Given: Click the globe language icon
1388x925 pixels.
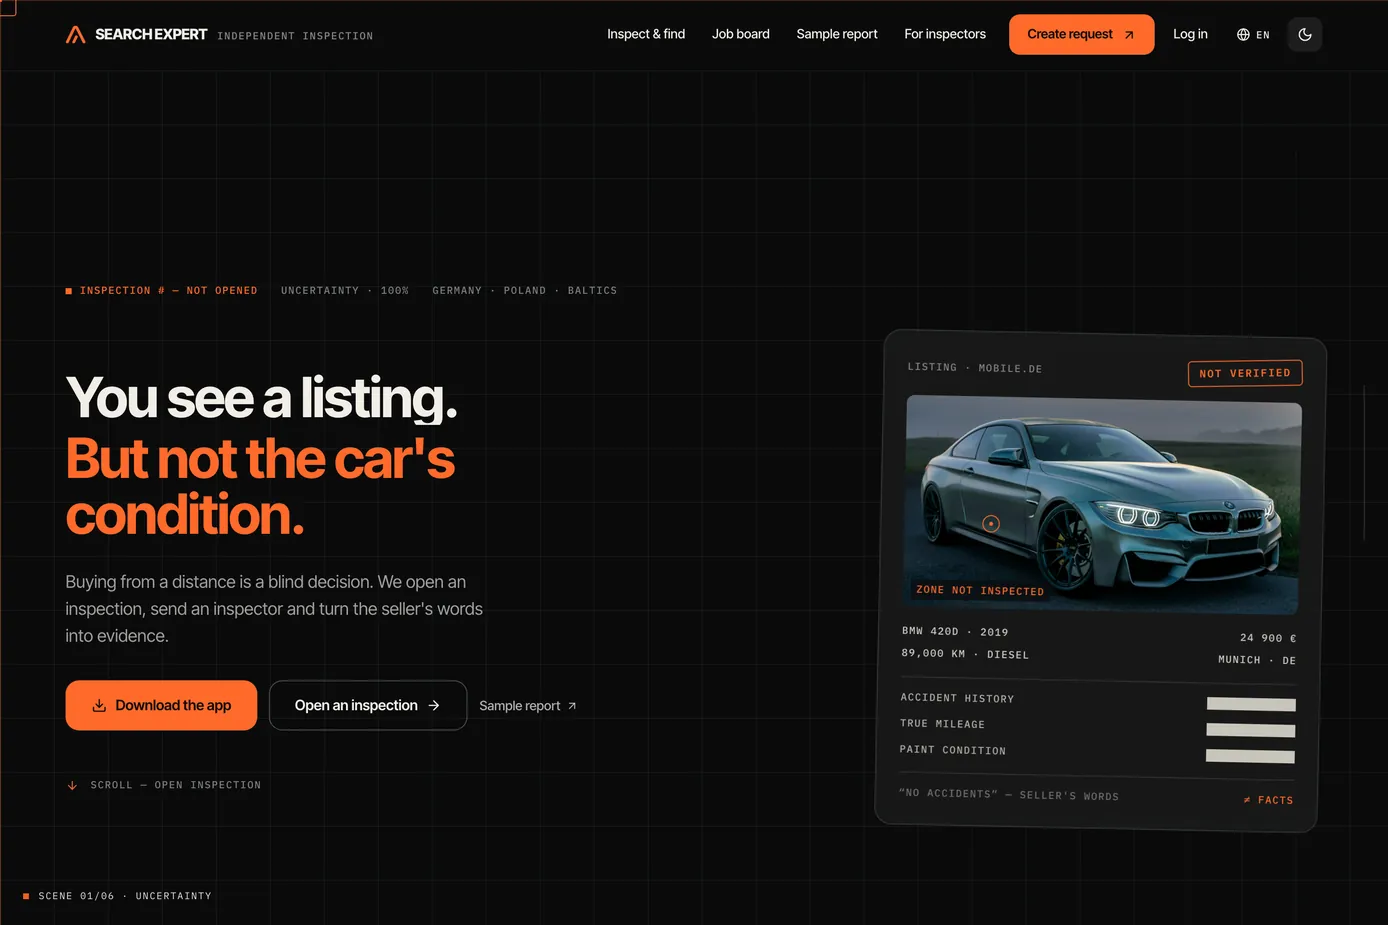Looking at the screenshot, I should [1243, 35].
